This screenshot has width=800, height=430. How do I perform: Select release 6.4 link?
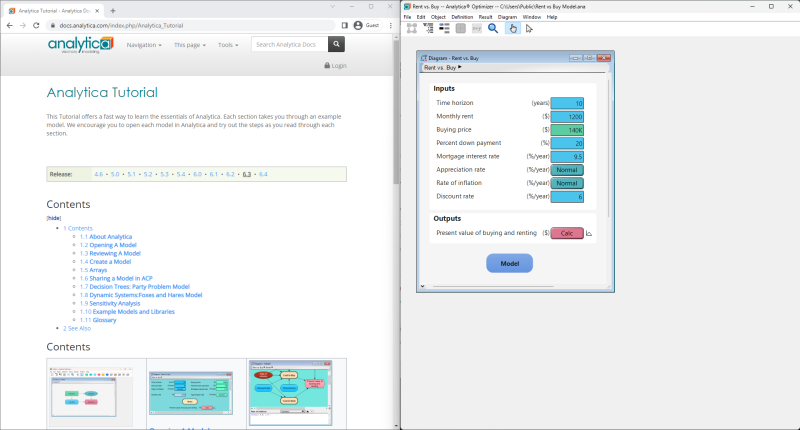click(263, 174)
